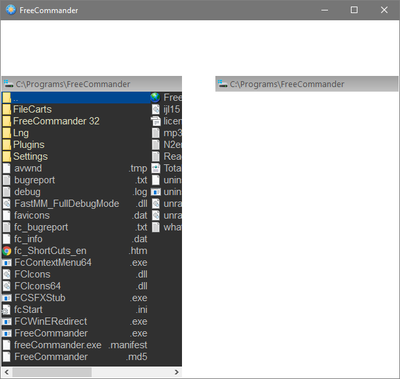This screenshot has height=379, width=400.
Task: Click the FreeCommander logo in title bar
Action: (11, 10)
